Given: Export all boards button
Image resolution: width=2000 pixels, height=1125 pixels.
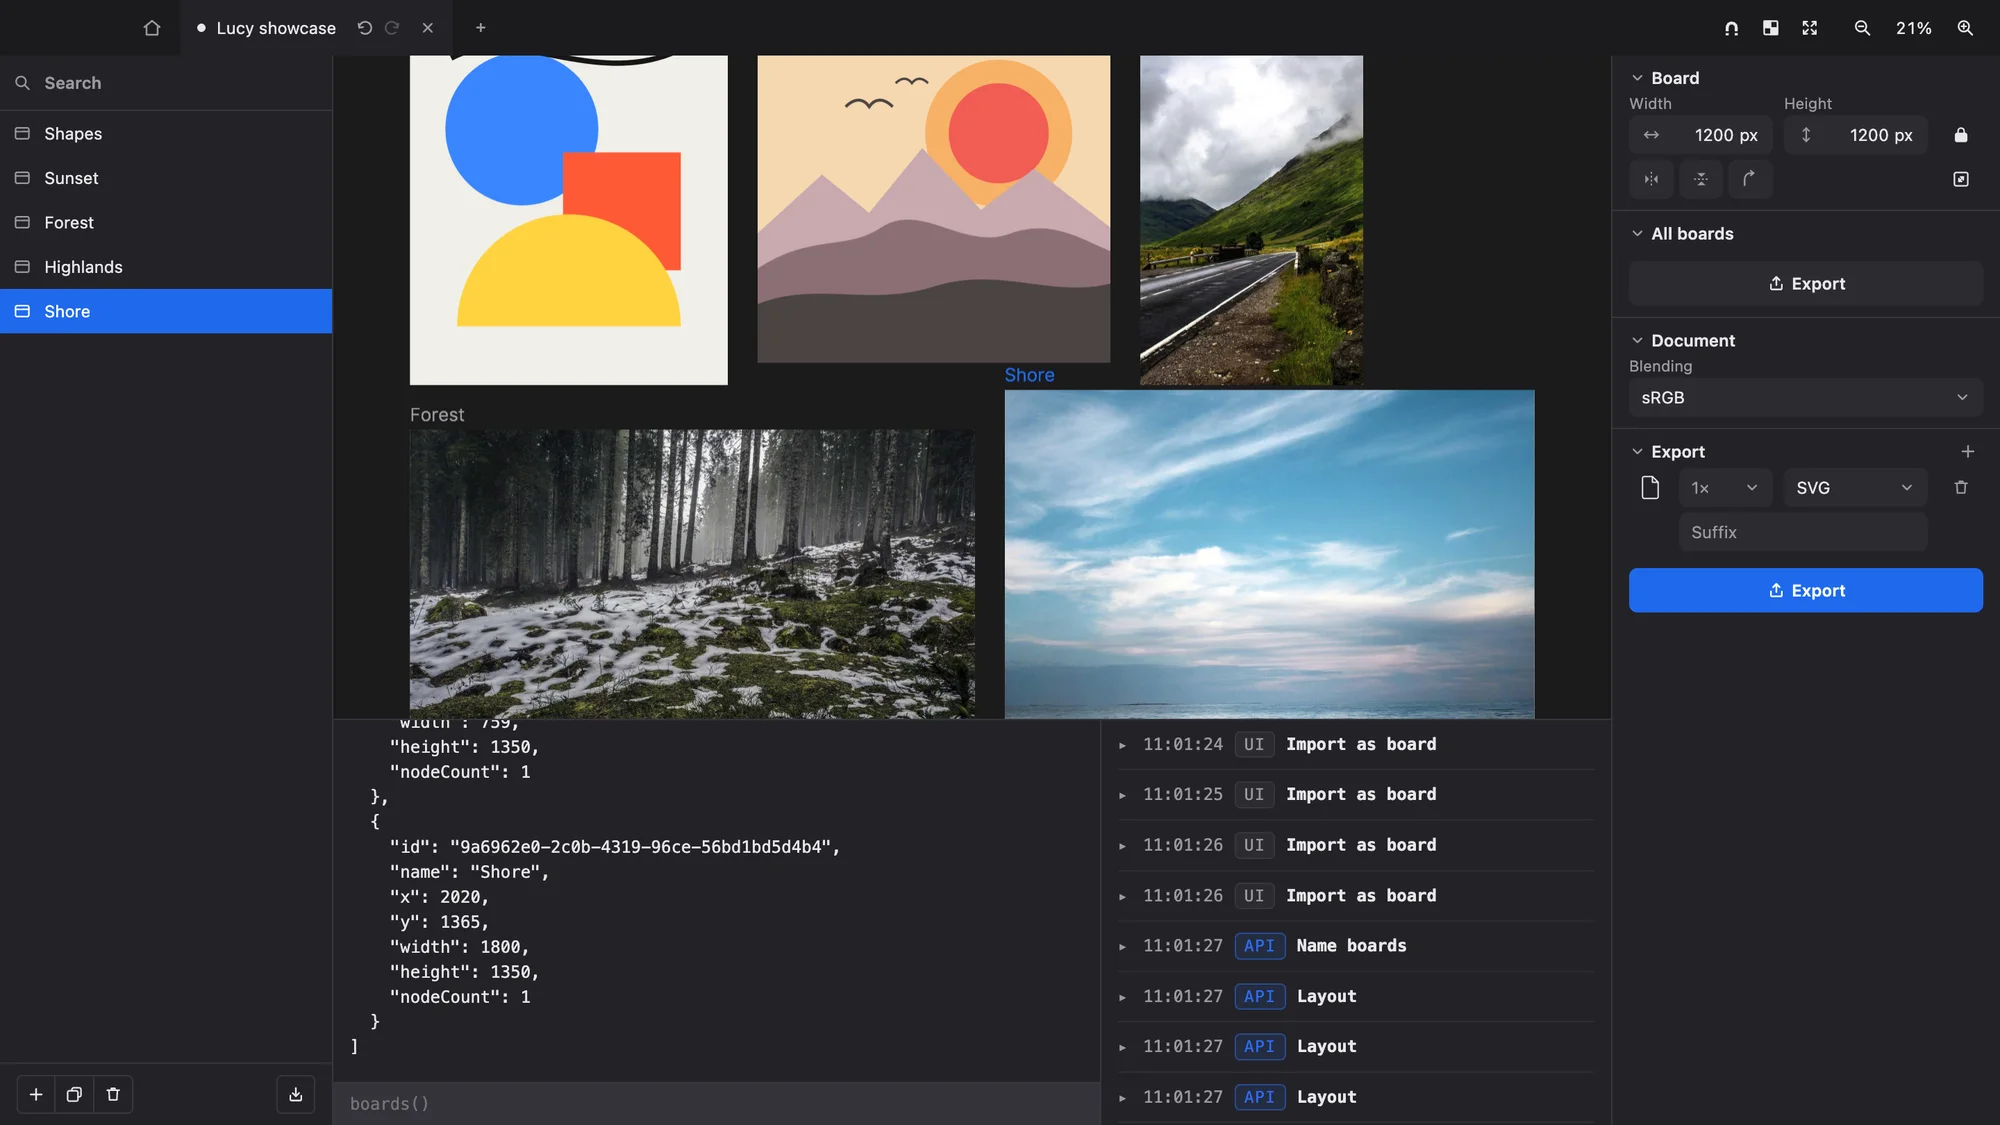Looking at the screenshot, I should pyautogui.click(x=1805, y=284).
